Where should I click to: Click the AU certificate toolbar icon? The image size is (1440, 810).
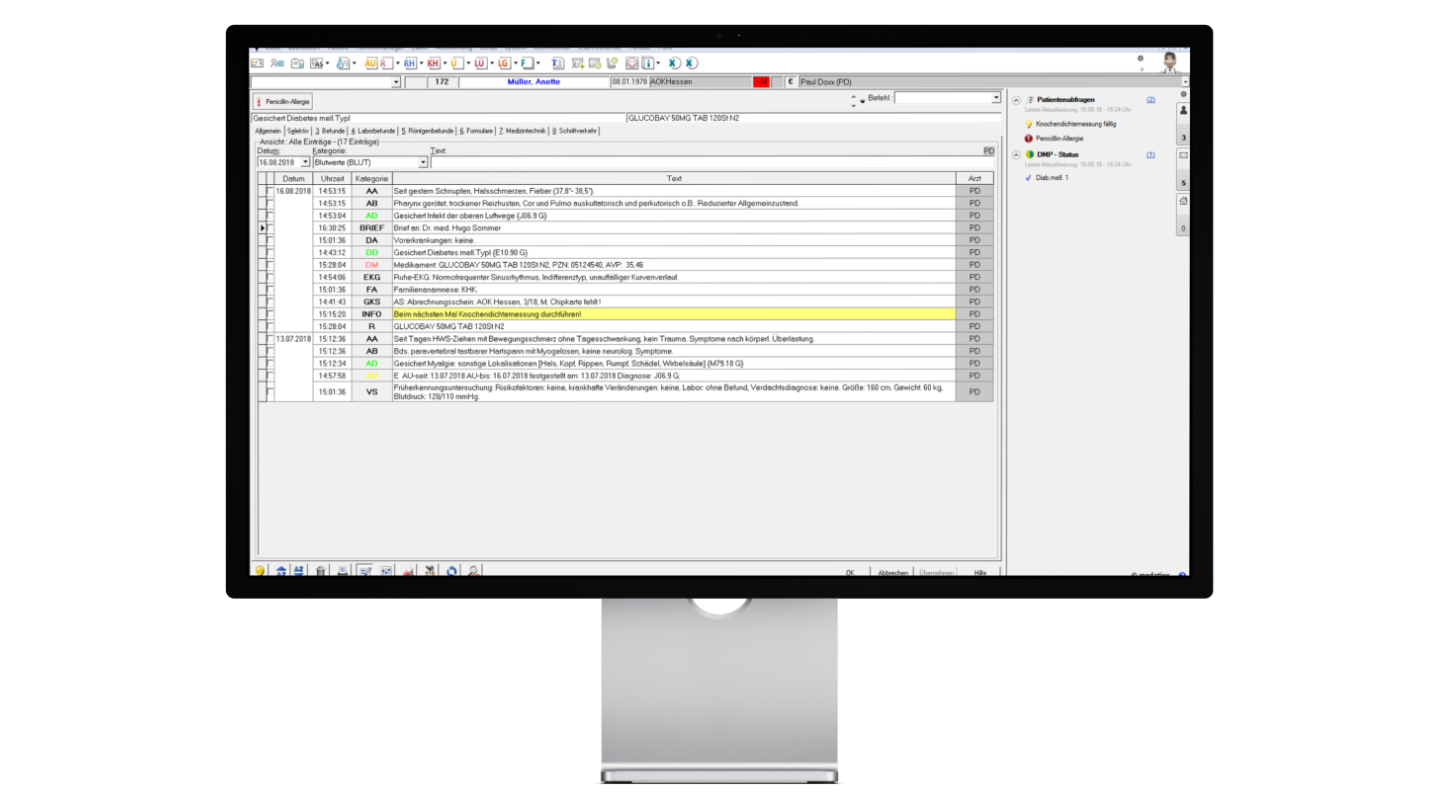(370, 63)
